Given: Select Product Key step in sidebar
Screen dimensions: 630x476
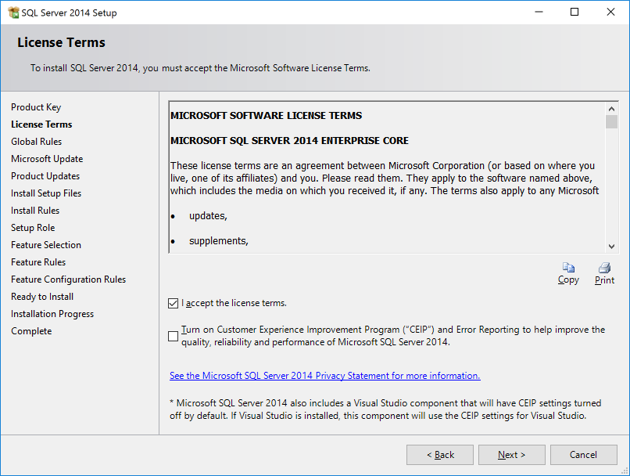Looking at the screenshot, I should click(36, 107).
